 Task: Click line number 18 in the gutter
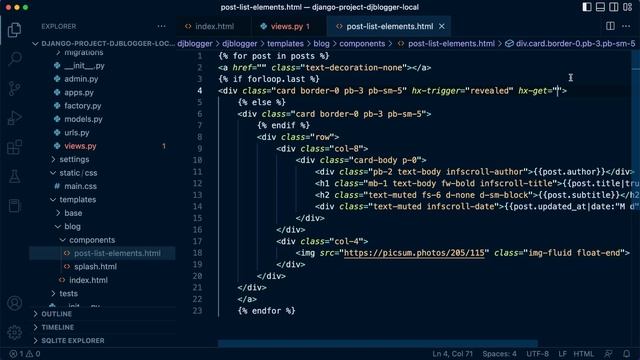pyautogui.click(x=198, y=253)
